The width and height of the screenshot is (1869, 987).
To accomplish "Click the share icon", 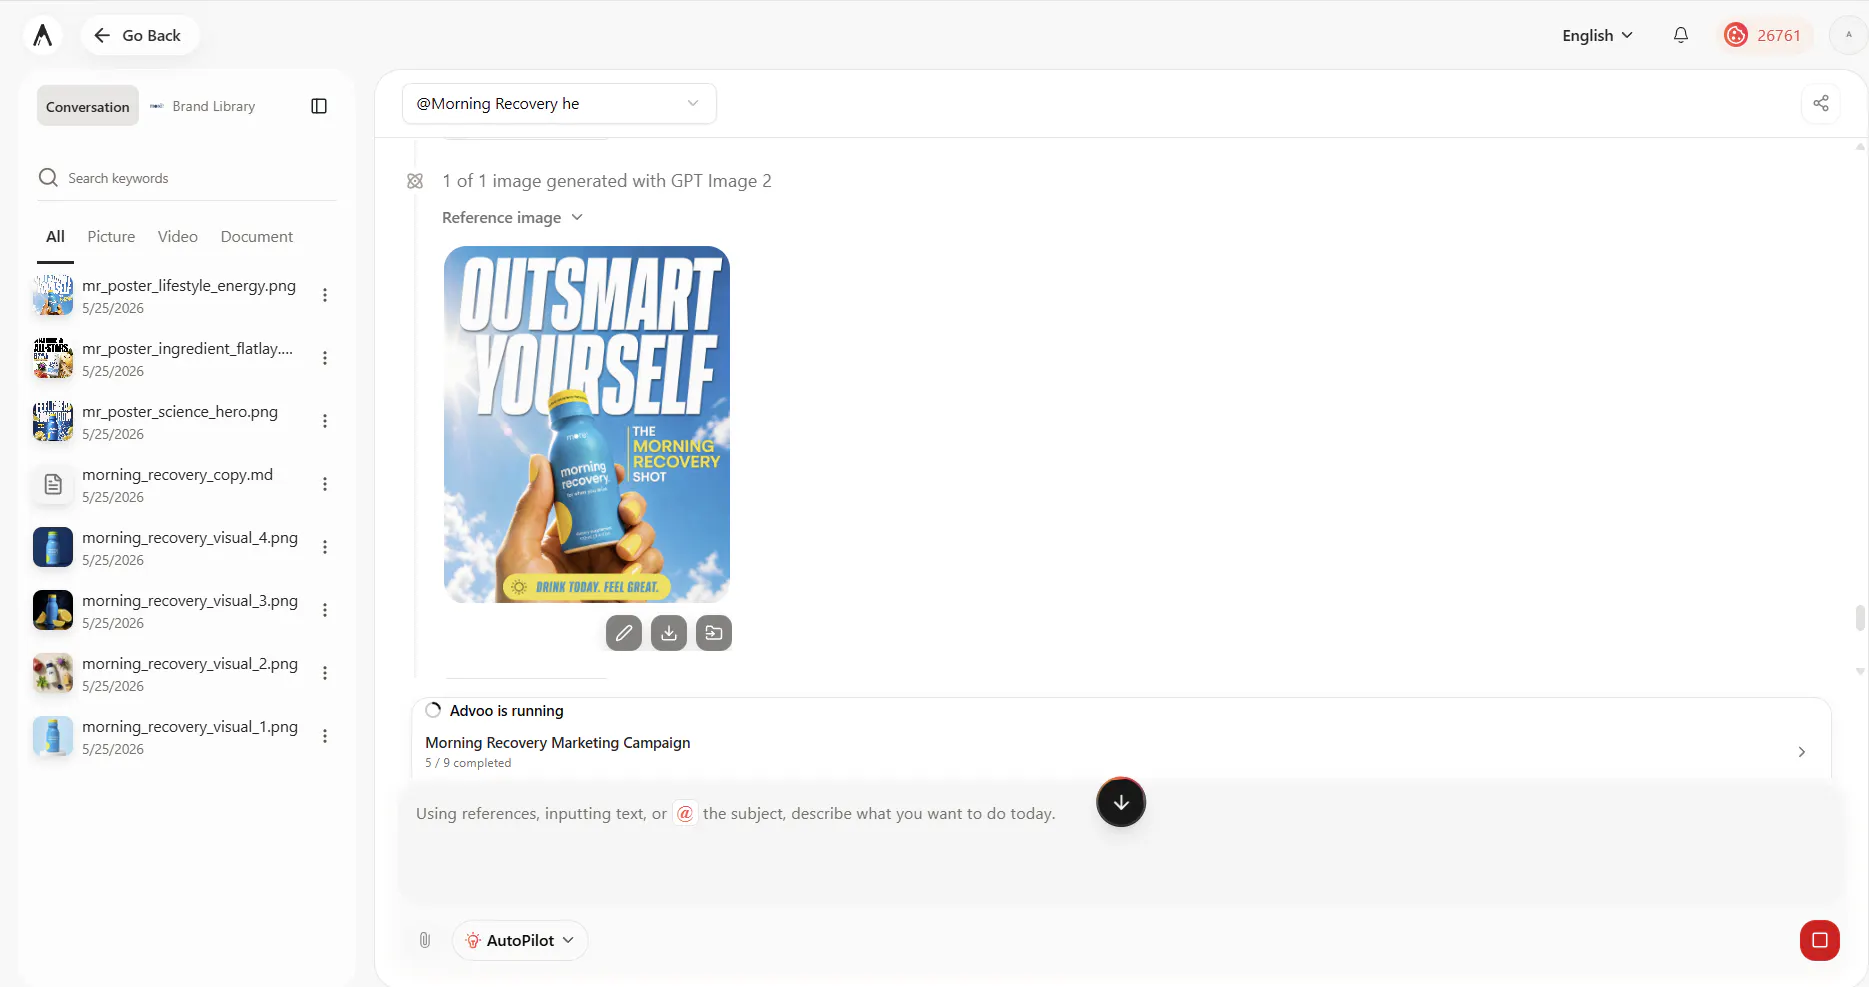I will [x=1821, y=103].
